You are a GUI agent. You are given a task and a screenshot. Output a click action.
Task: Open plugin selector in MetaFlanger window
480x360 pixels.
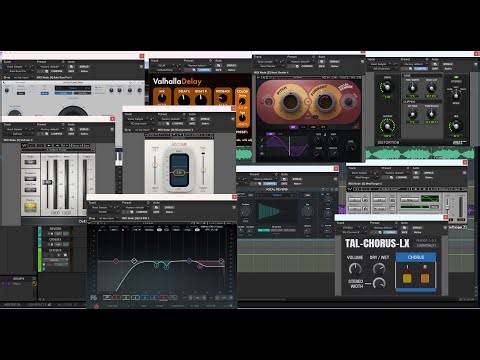coord(363,177)
